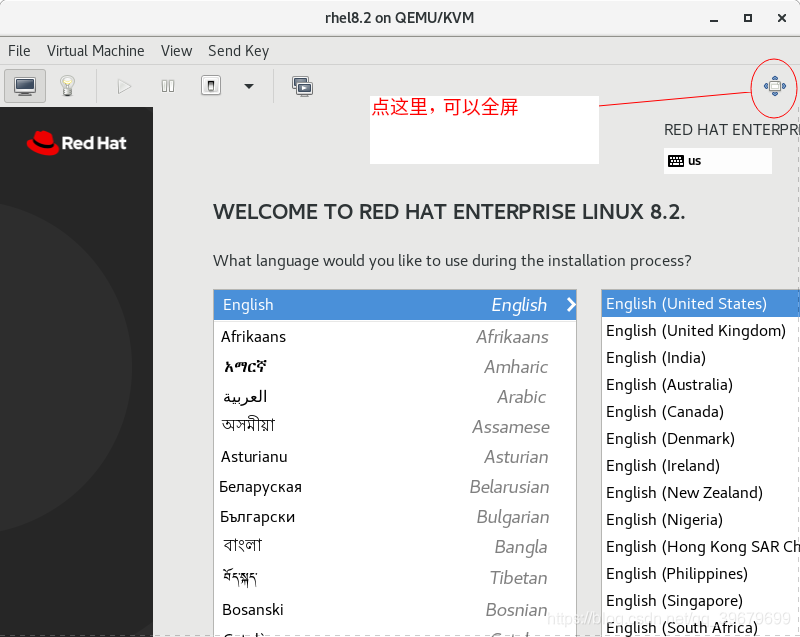Choose English (South Africa) locale
Screen dimensions: 800x637
click(x=701, y=627)
